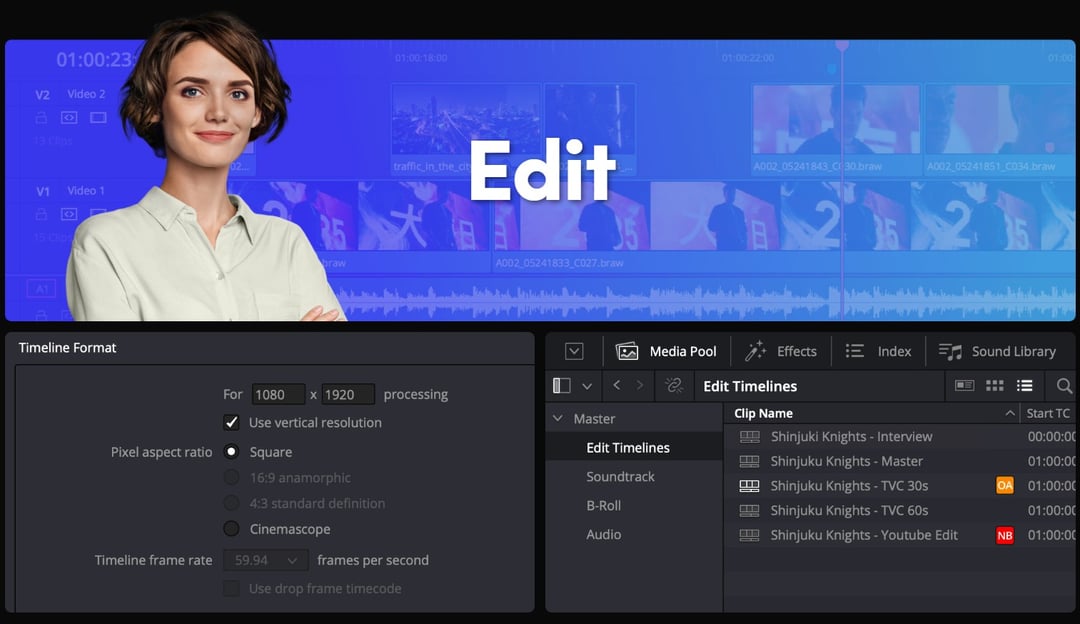The image size is (1080, 624).
Task: Switch media pool to list view
Action: coord(1024,386)
